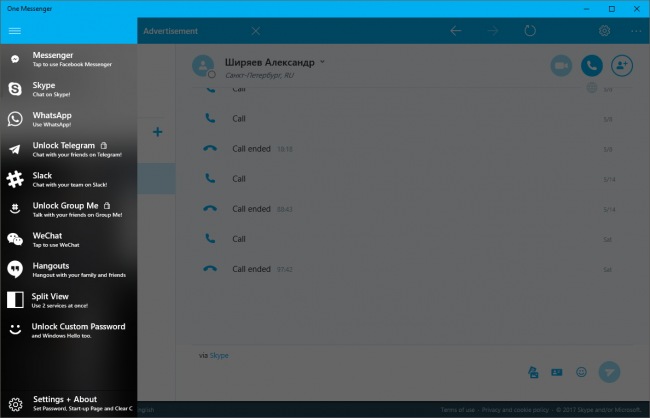Expand dropdown next to Ширяев Александр
This screenshot has height=418, width=650.
323,62
